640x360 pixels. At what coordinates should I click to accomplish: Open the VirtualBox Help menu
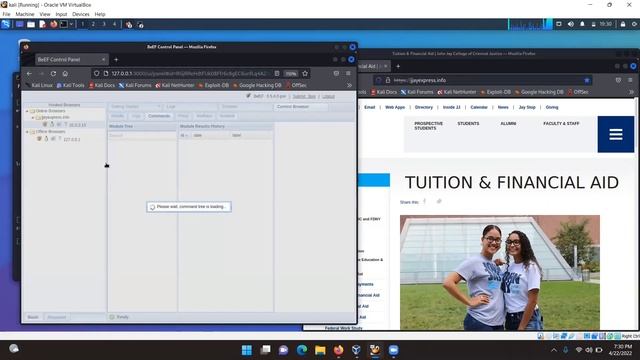click(x=100, y=14)
